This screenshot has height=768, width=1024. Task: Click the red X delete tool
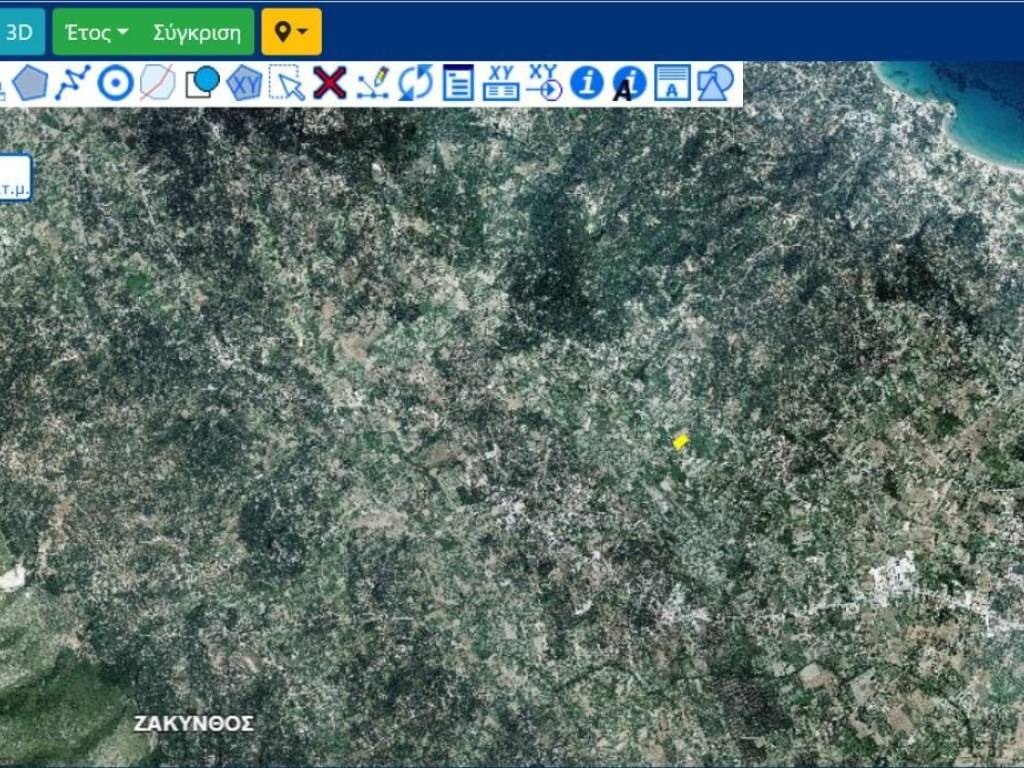pos(329,83)
